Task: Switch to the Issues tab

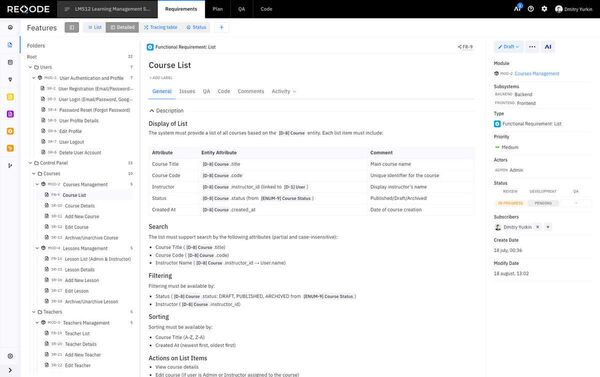Action: click(187, 91)
